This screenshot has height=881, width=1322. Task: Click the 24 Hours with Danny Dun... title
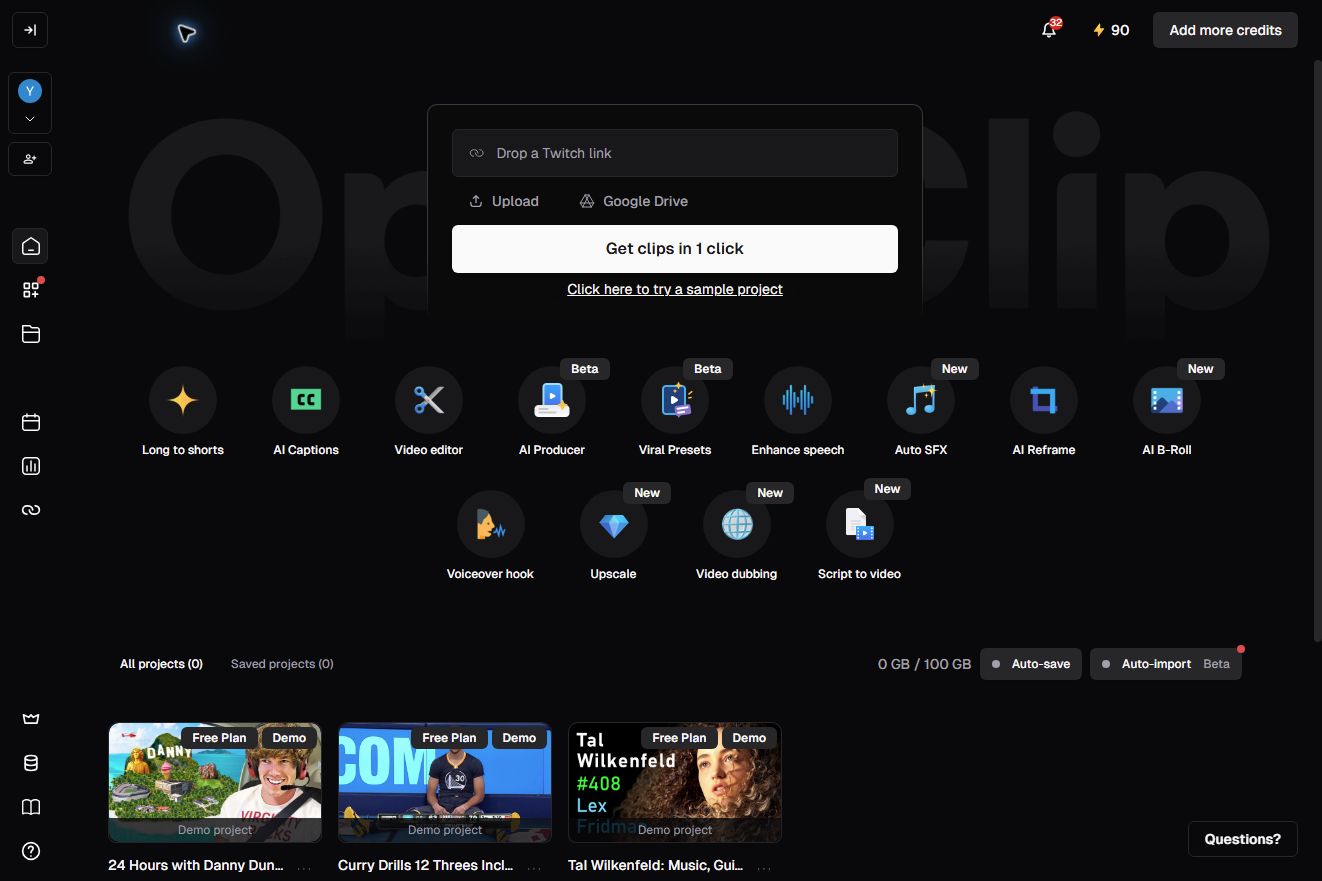196,865
